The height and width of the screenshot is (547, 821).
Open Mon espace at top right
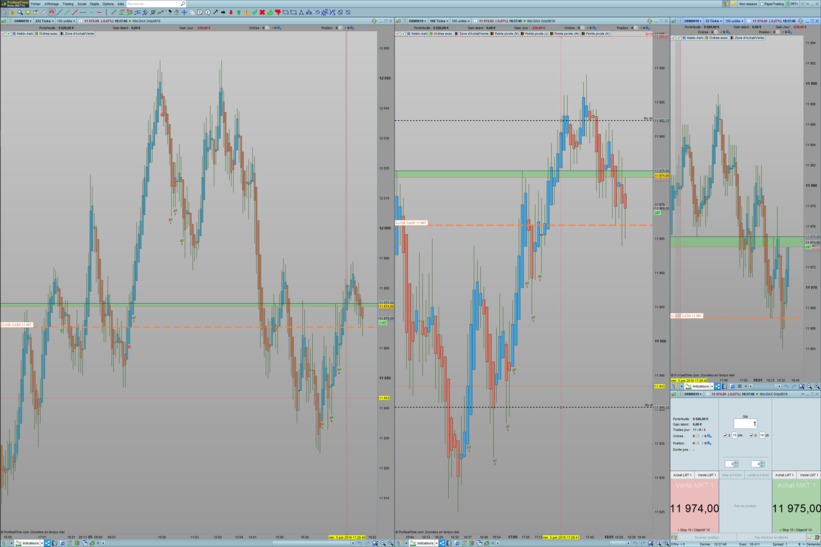tap(748, 4)
